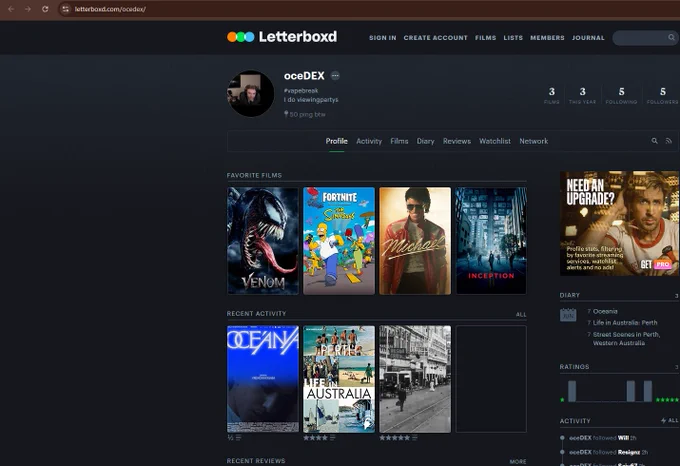Reload the page with refresh icon
The image size is (680, 466).
tap(45, 9)
